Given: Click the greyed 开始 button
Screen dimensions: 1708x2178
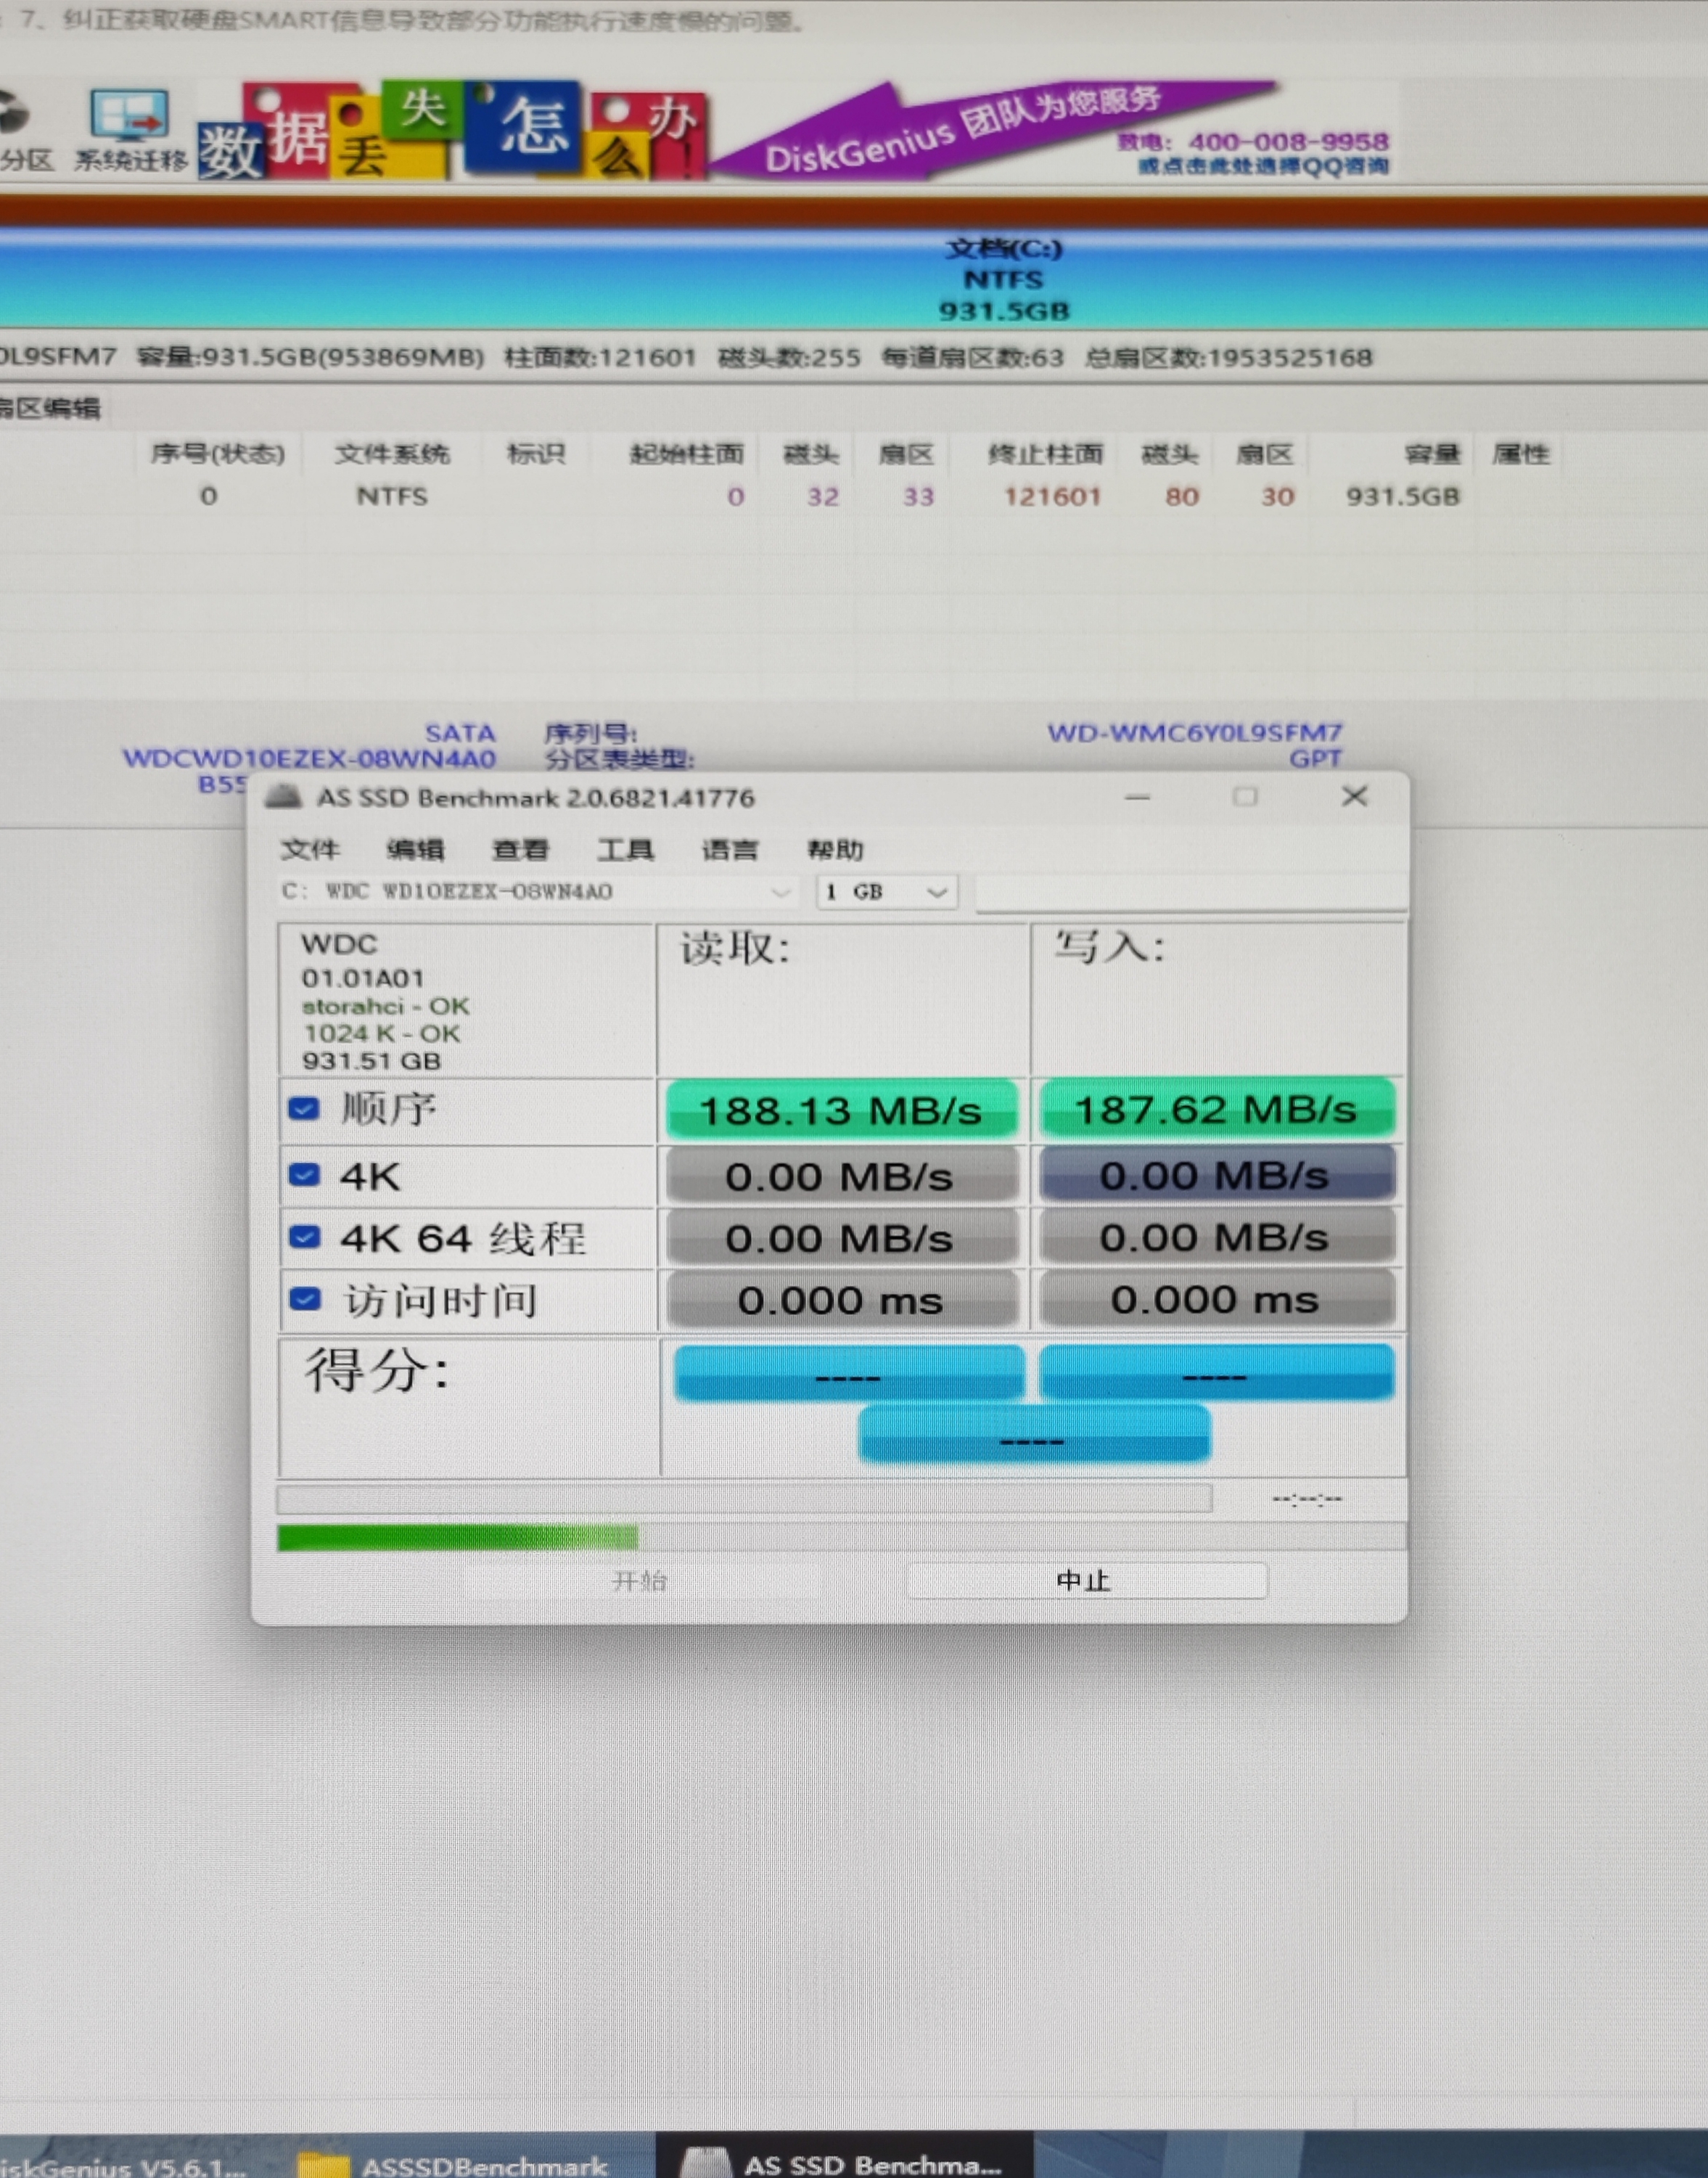Looking at the screenshot, I should tap(640, 1581).
